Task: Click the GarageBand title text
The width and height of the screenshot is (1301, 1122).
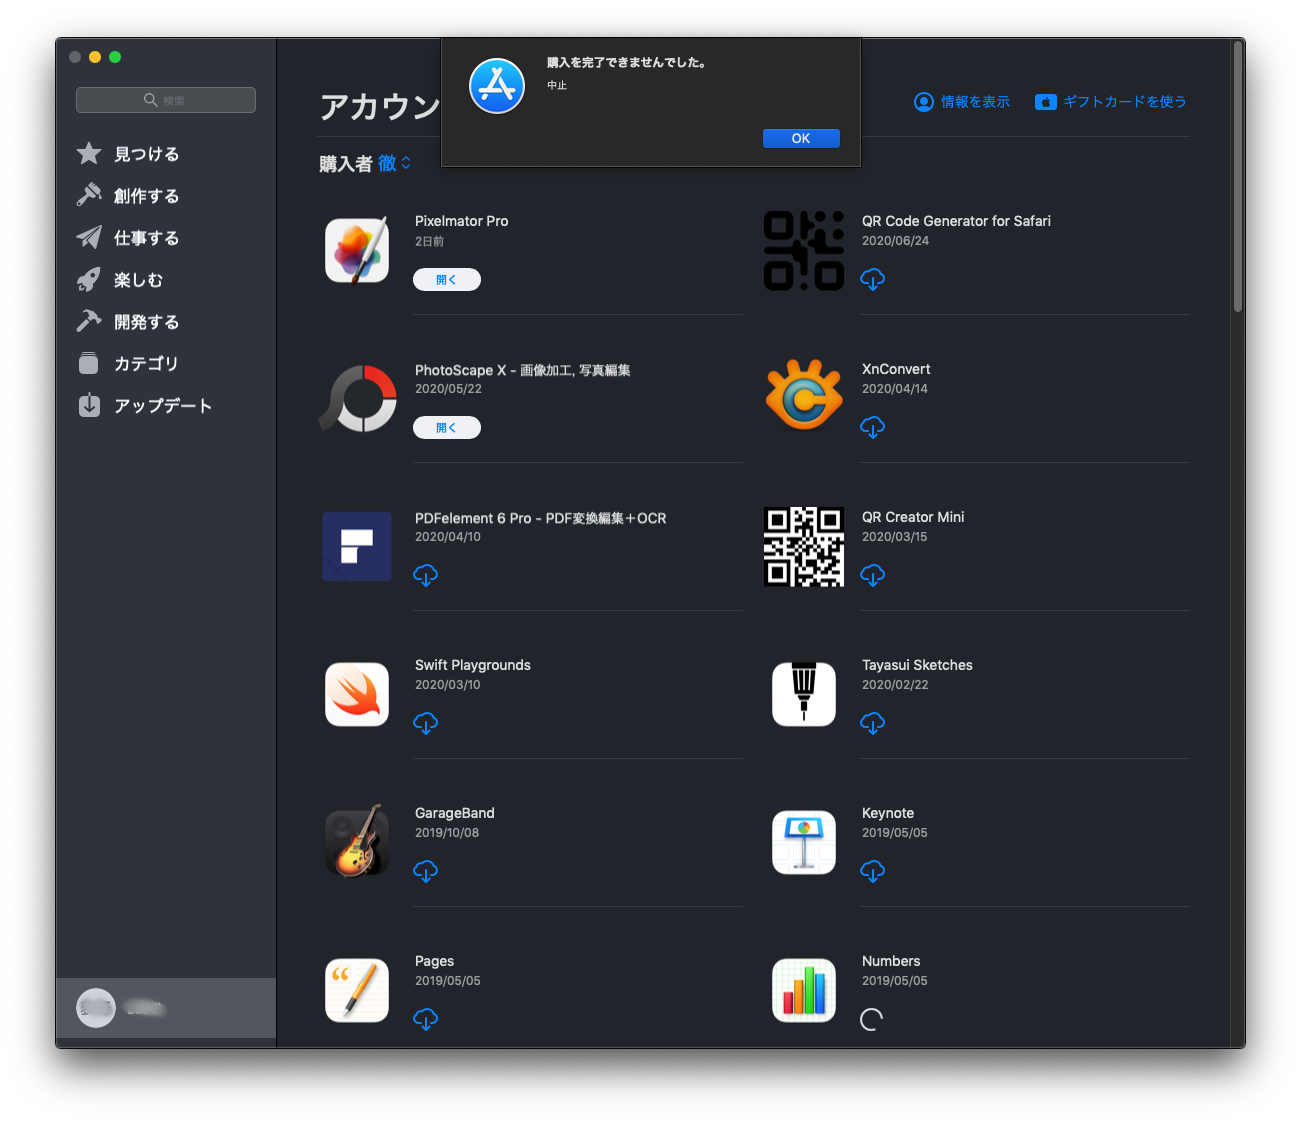Action: [x=455, y=813]
